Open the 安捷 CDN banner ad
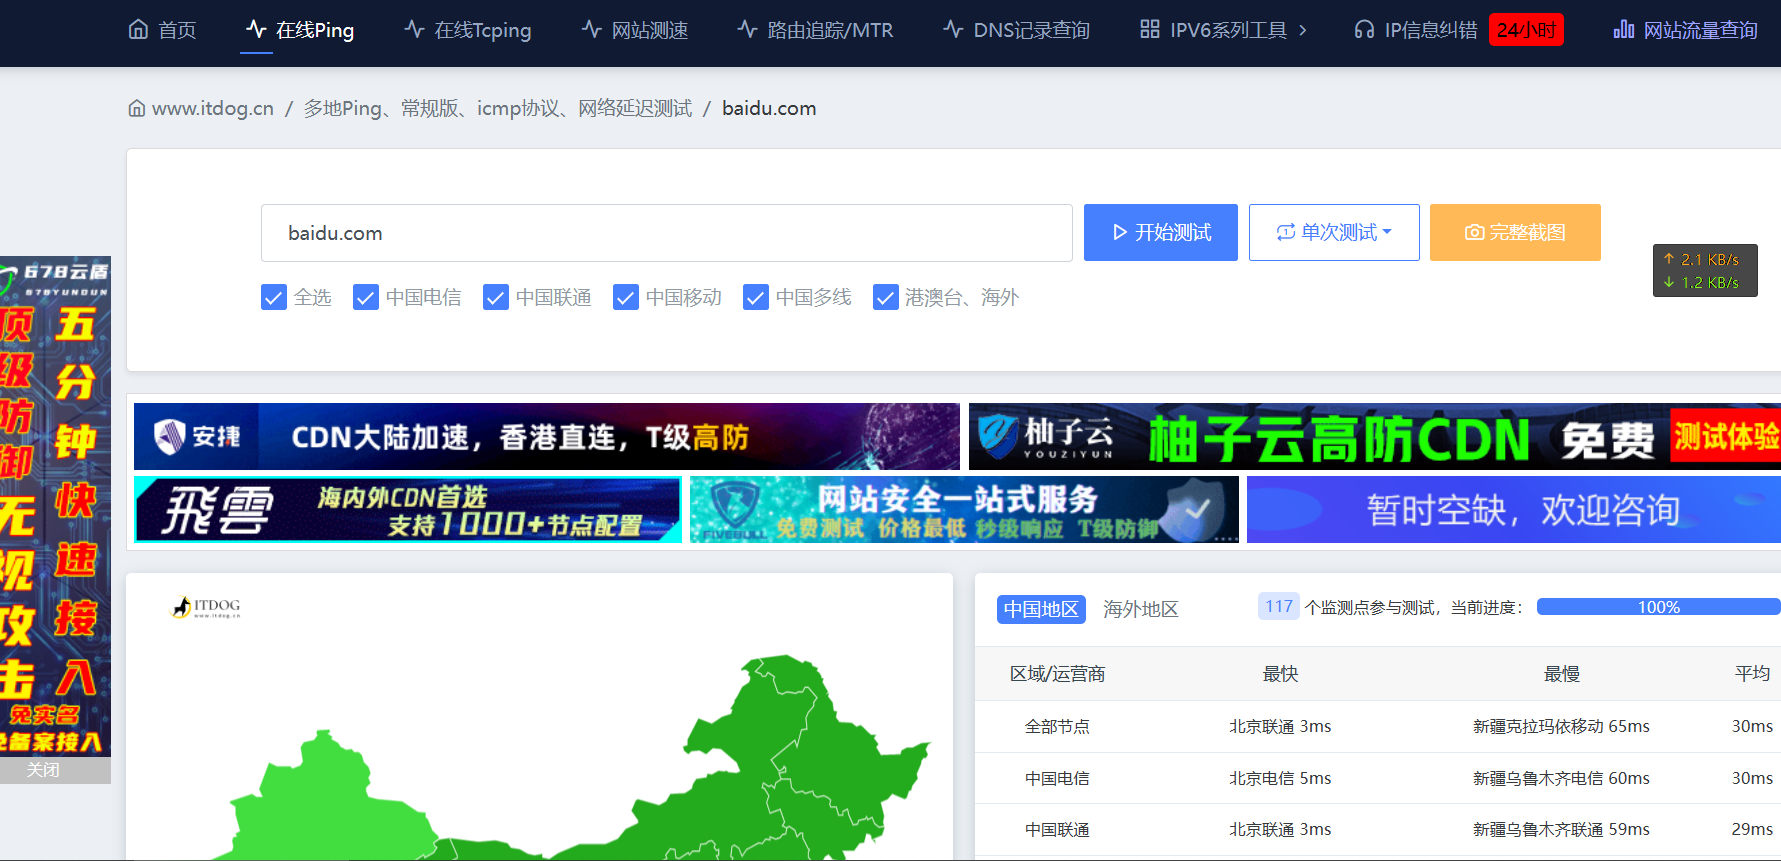The height and width of the screenshot is (861, 1781). [x=547, y=437]
